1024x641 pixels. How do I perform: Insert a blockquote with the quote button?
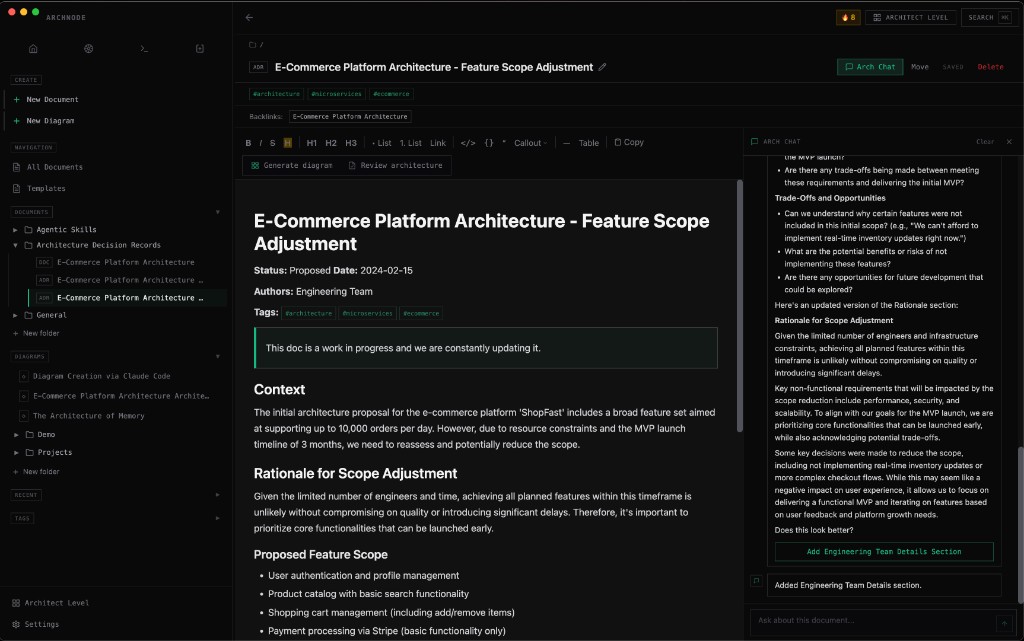click(504, 142)
